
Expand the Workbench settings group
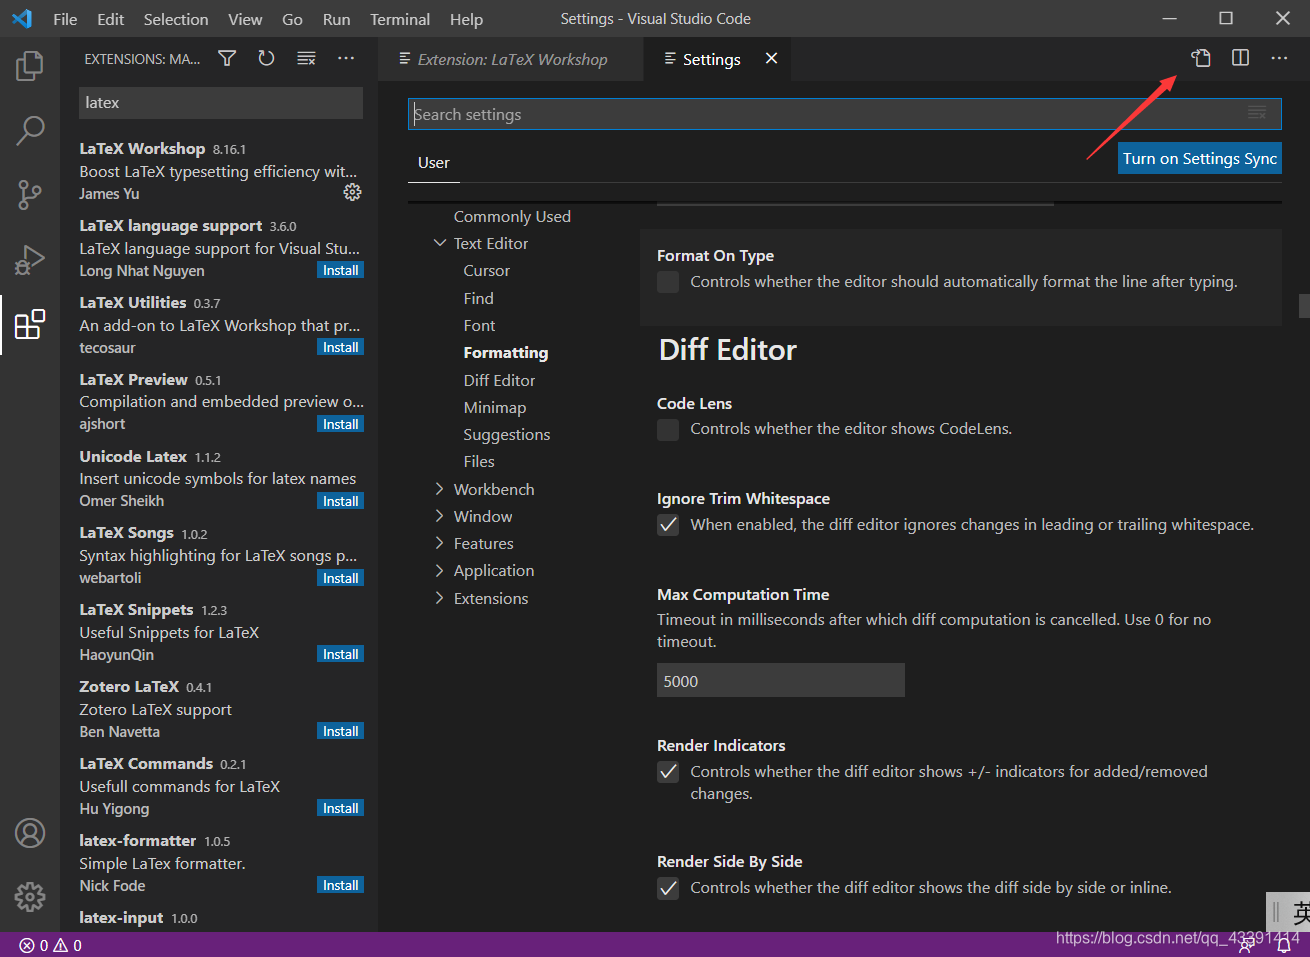(440, 489)
